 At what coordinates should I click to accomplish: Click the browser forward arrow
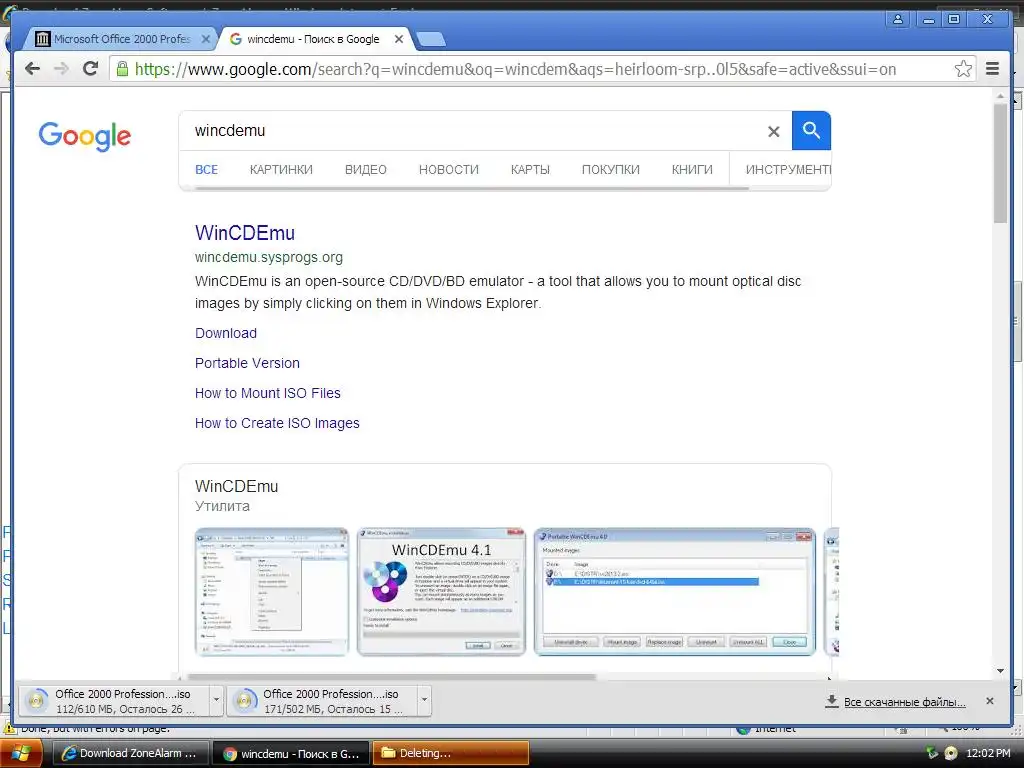click(x=61, y=69)
